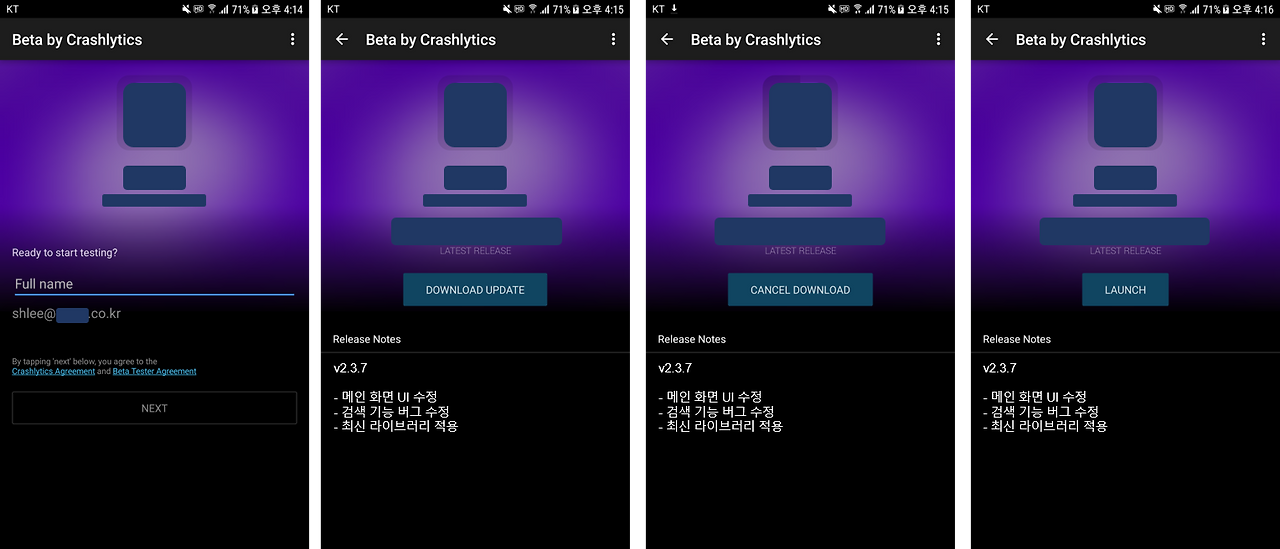Tap the LAUNCH button
Image resolution: width=1280 pixels, height=549 pixels.
[1125, 290]
